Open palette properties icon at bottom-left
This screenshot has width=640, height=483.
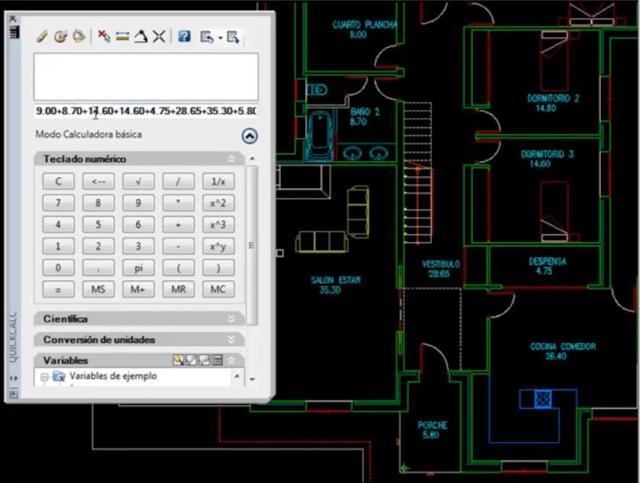click(x=13, y=394)
